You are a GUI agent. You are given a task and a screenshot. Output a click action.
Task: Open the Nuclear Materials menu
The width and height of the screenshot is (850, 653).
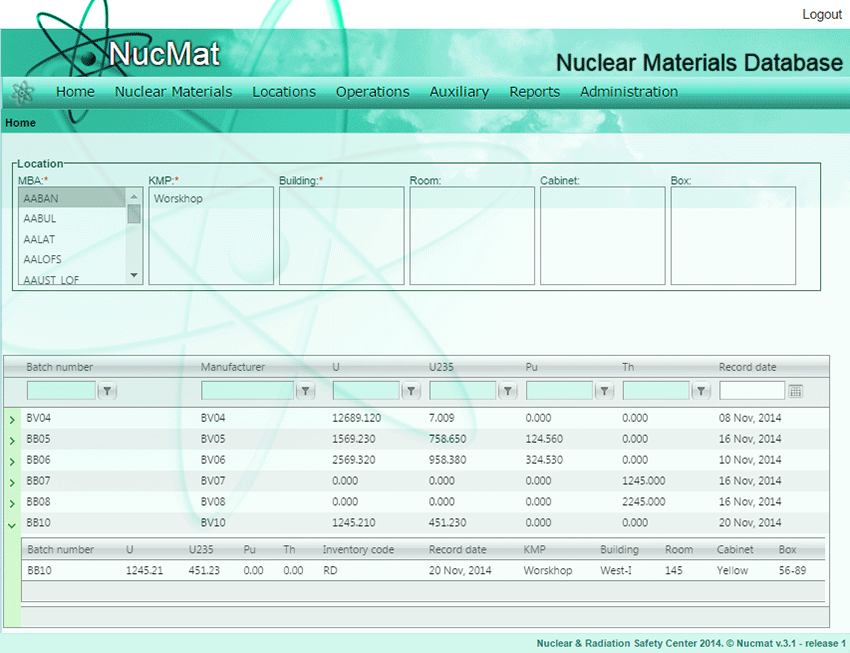click(x=173, y=92)
